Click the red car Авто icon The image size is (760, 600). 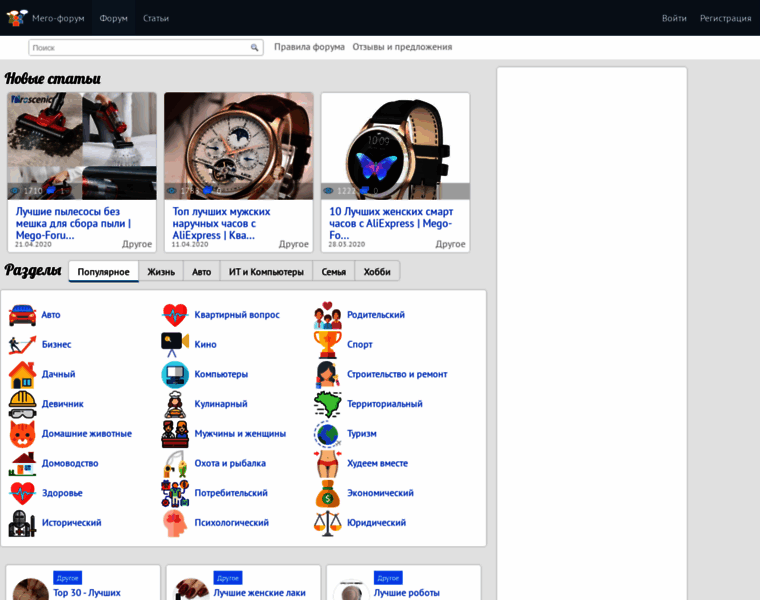tap(22, 315)
